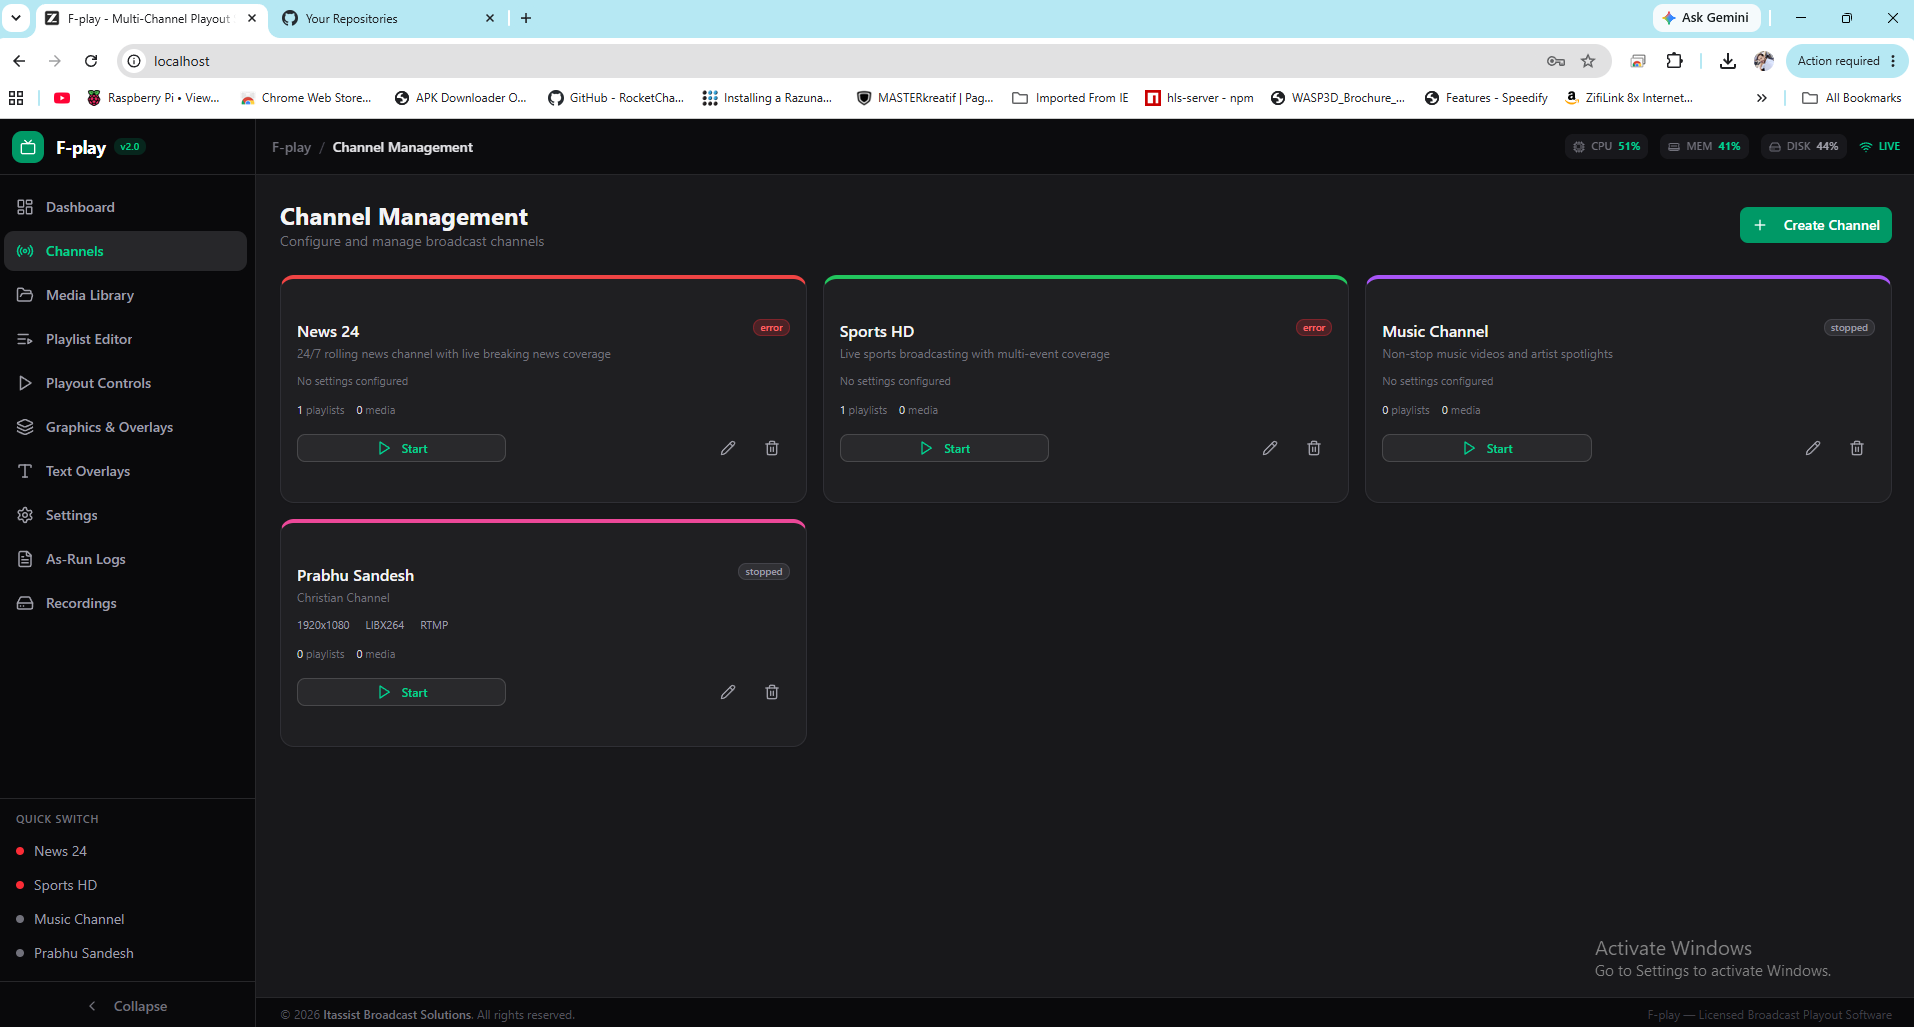Screen dimensions: 1914x1027
Task: Open Chrome extensions puzzle icon
Action: (1675, 61)
